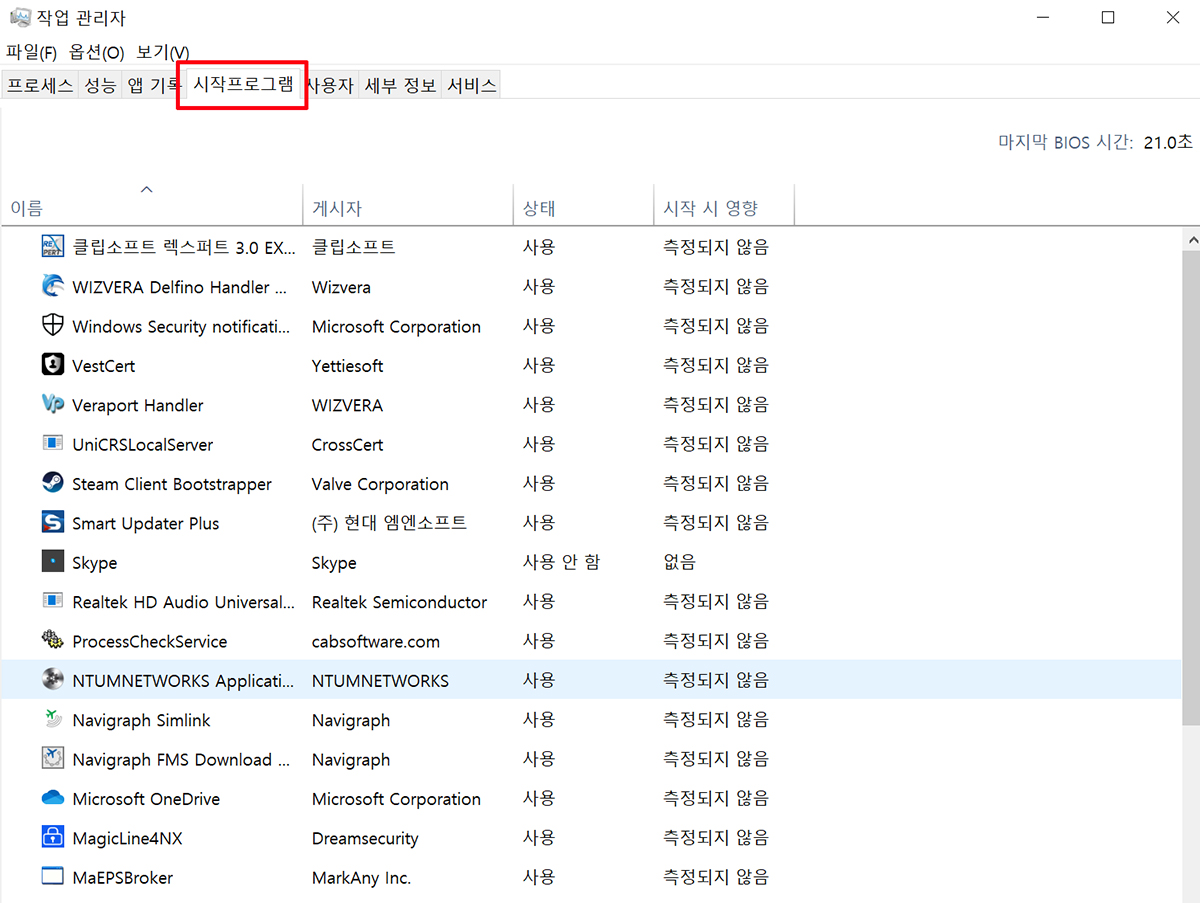The height and width of the screenshot is (903, 1200).
Task: Select 'ProcessCheckService' name text
Action: pos(150,642)
